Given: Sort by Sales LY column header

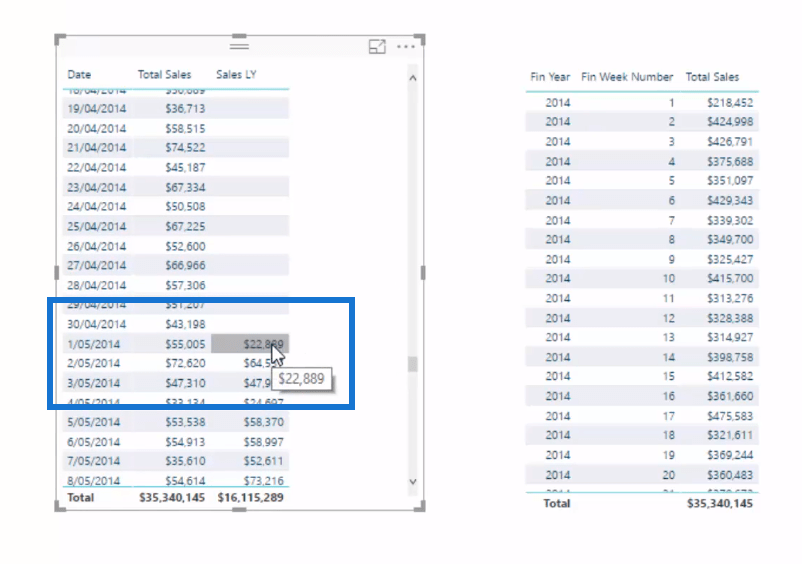Looking at the screenshot, I should pyautogui.click(x=236, y=75).
